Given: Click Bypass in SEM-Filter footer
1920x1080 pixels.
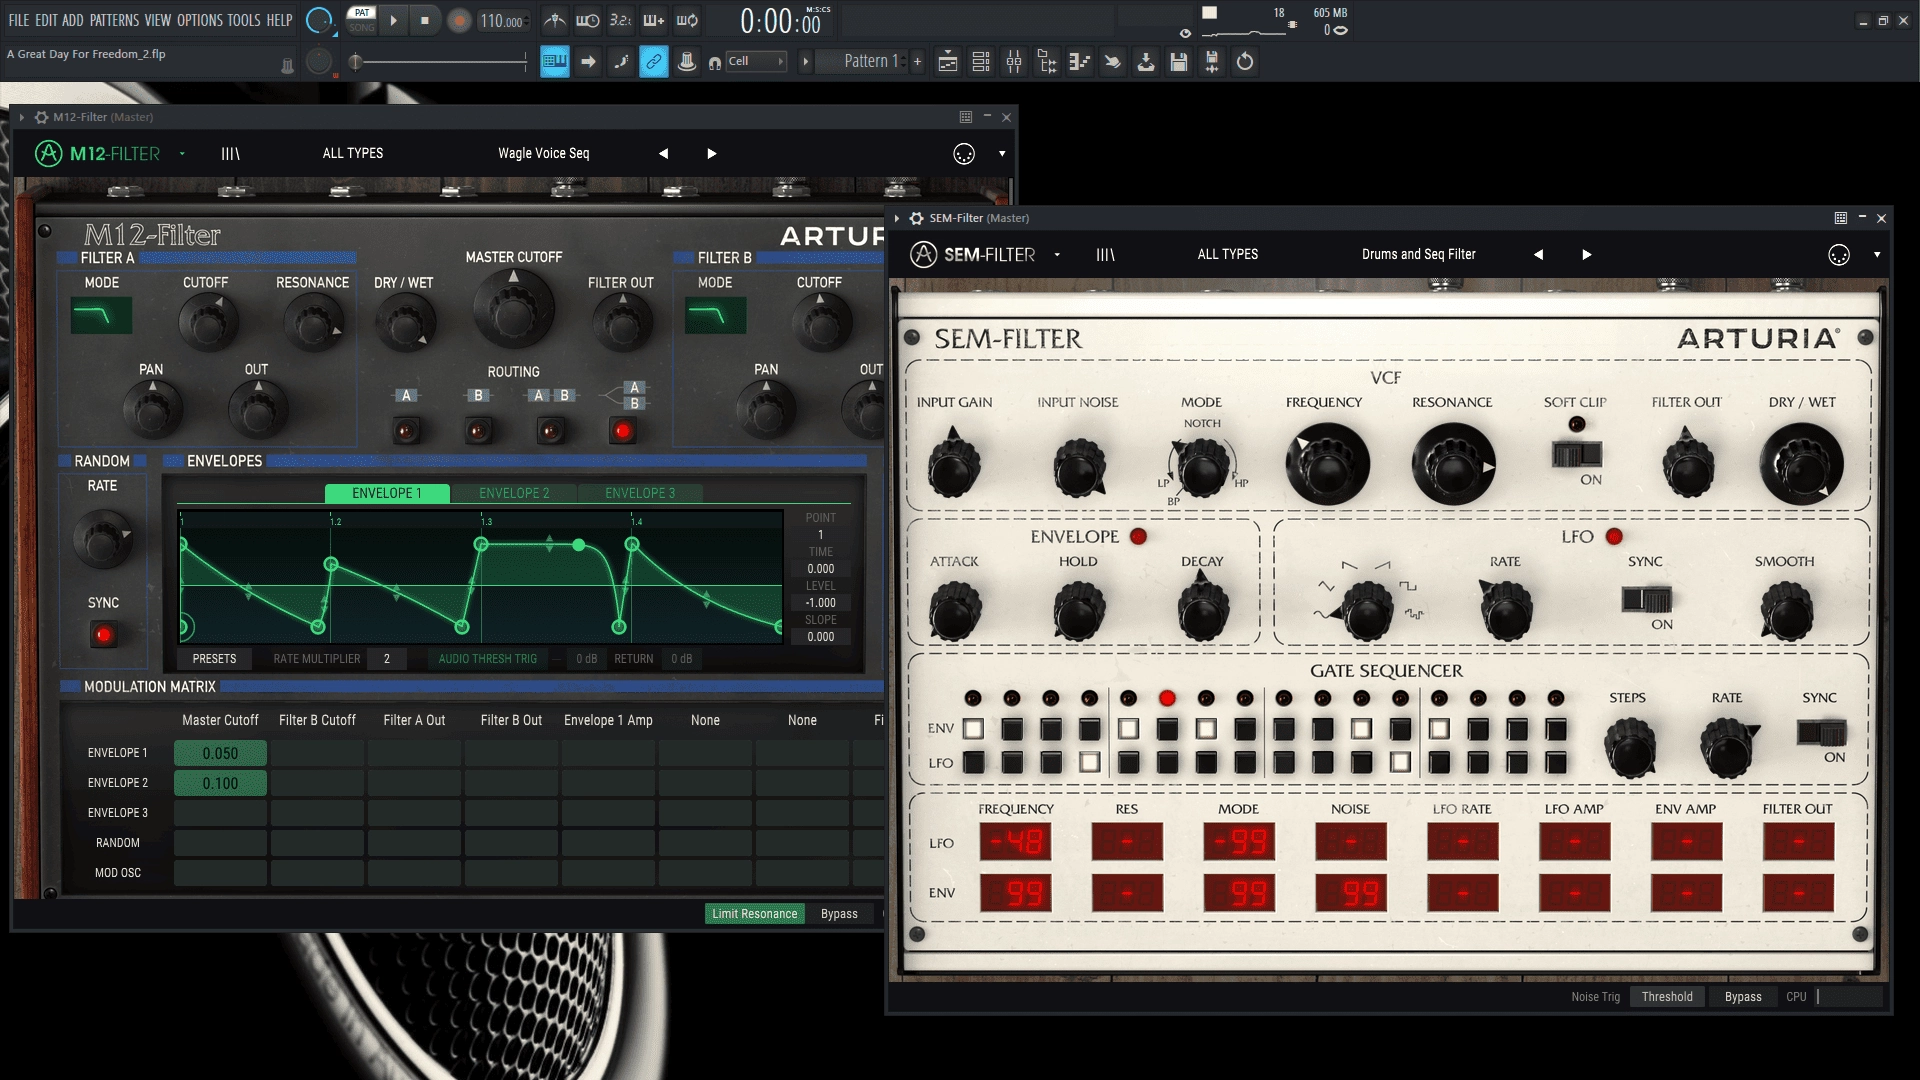Looking at the screenshot, I should pyautogui.click(x=1743, y=997).
